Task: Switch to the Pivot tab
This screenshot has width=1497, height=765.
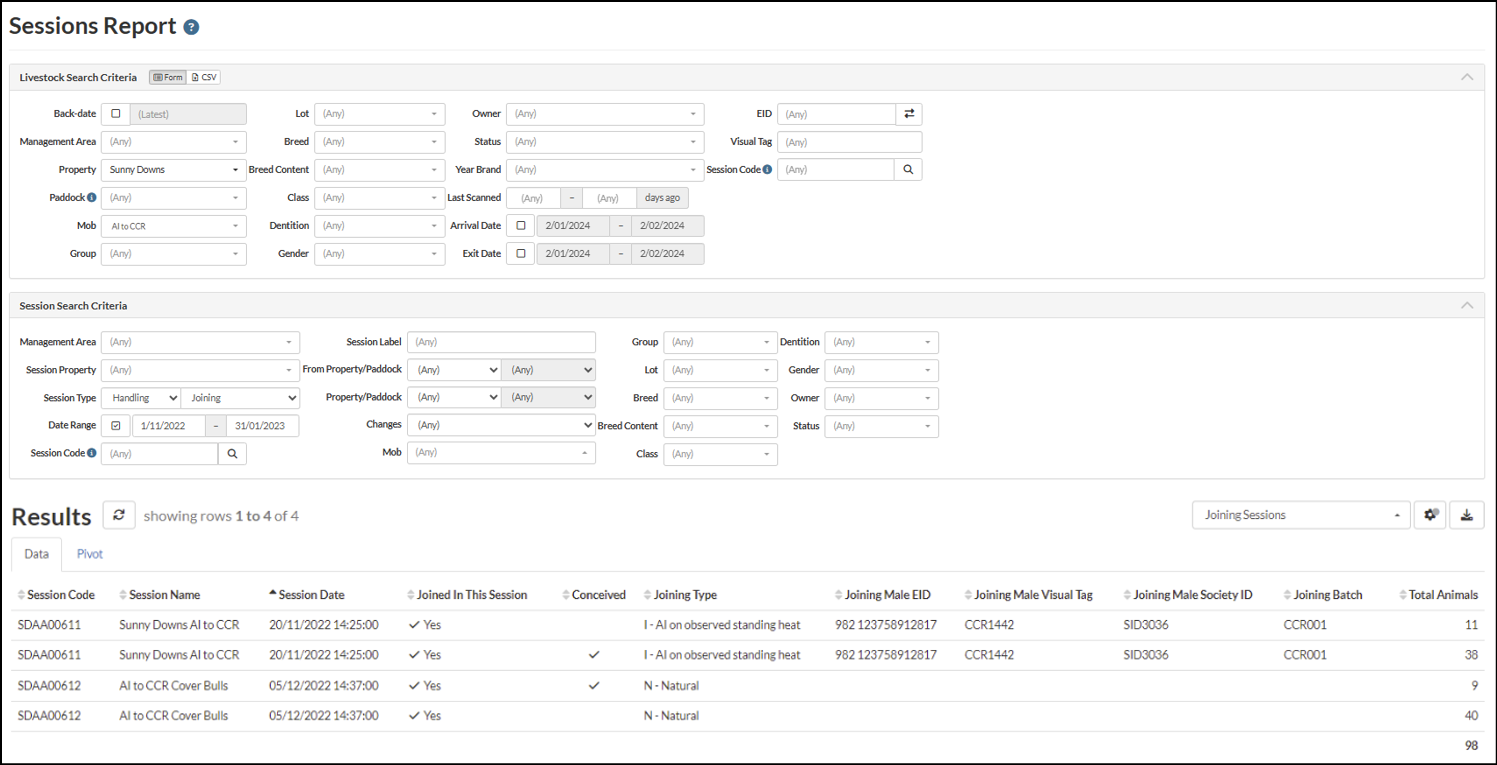Action: coord(90,554)
